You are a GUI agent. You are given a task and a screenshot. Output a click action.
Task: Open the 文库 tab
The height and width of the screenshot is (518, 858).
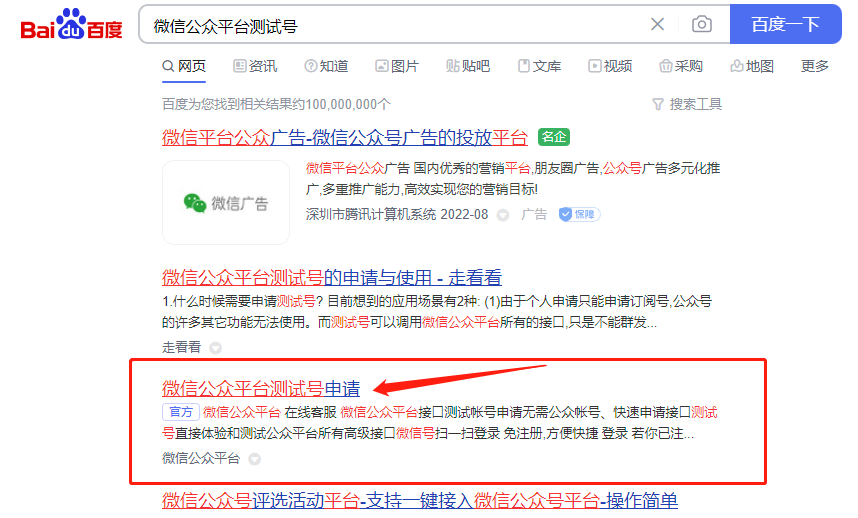click(539, 66)
